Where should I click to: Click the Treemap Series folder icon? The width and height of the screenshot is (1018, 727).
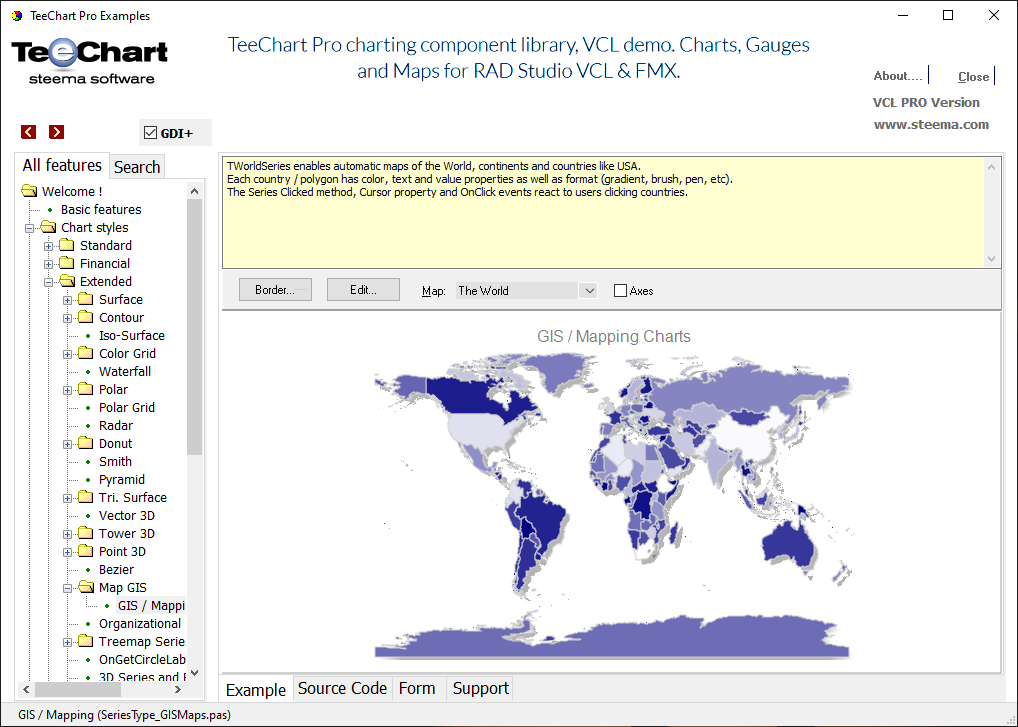(x=86, y=641)
